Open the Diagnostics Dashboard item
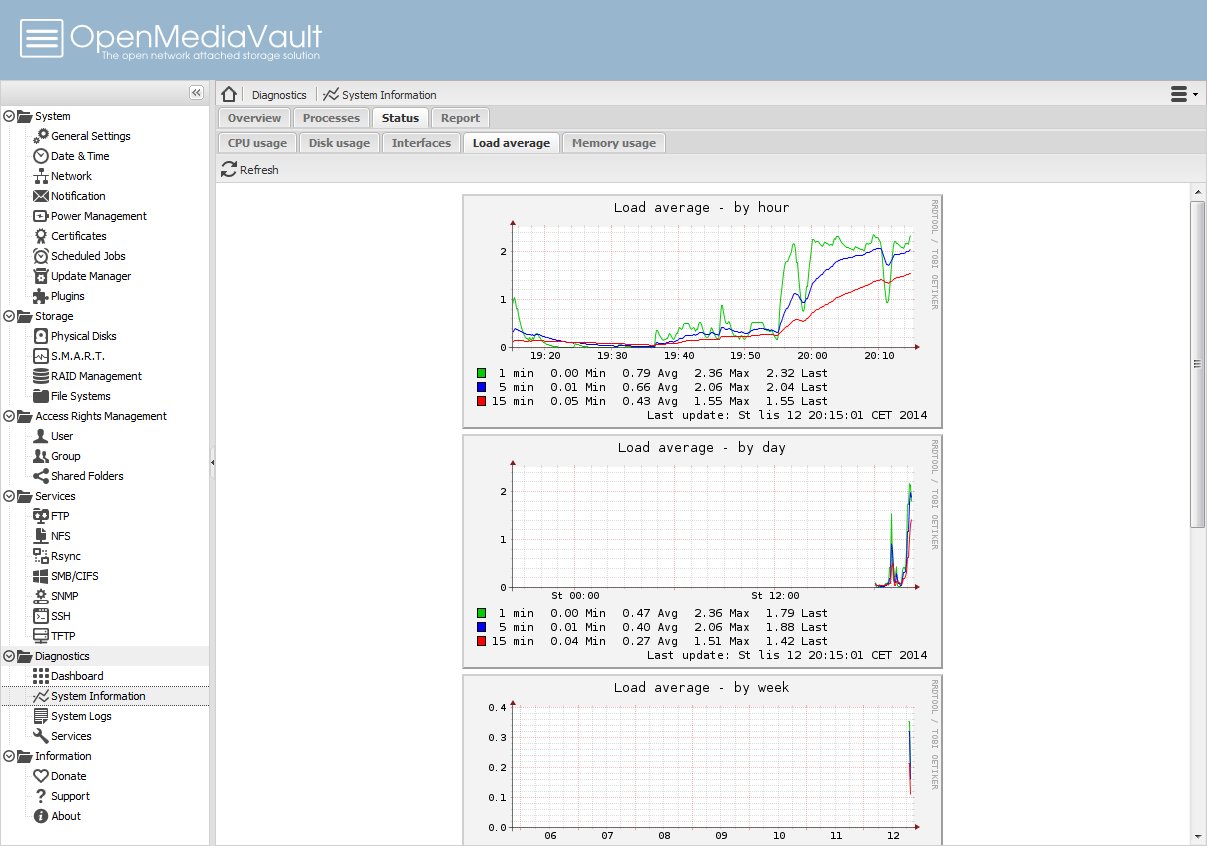Viewport: 1207px width, 846px height. coord(77,676)
